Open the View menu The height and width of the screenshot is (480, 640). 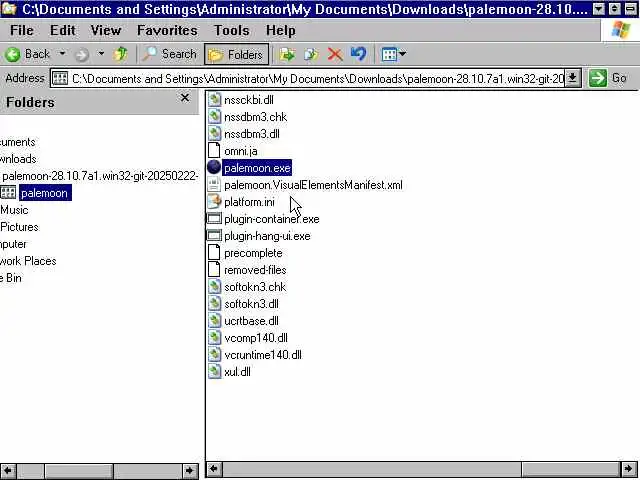point(106,30)
